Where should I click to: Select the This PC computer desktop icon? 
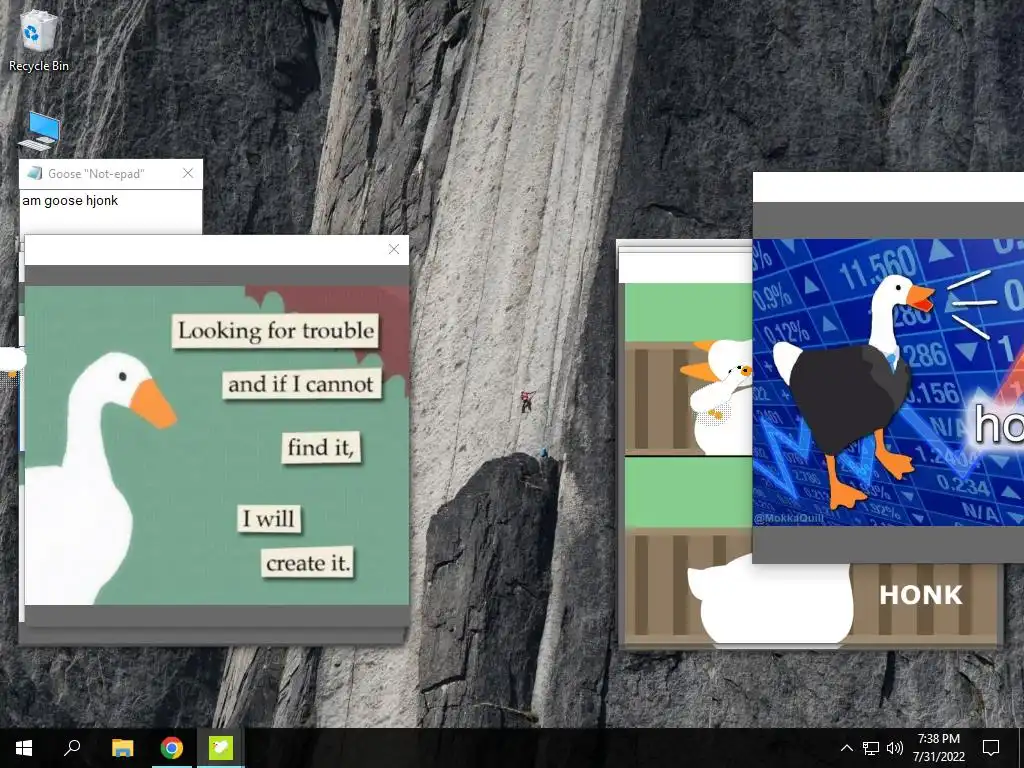pyautogui.click(x=39, y=131)
